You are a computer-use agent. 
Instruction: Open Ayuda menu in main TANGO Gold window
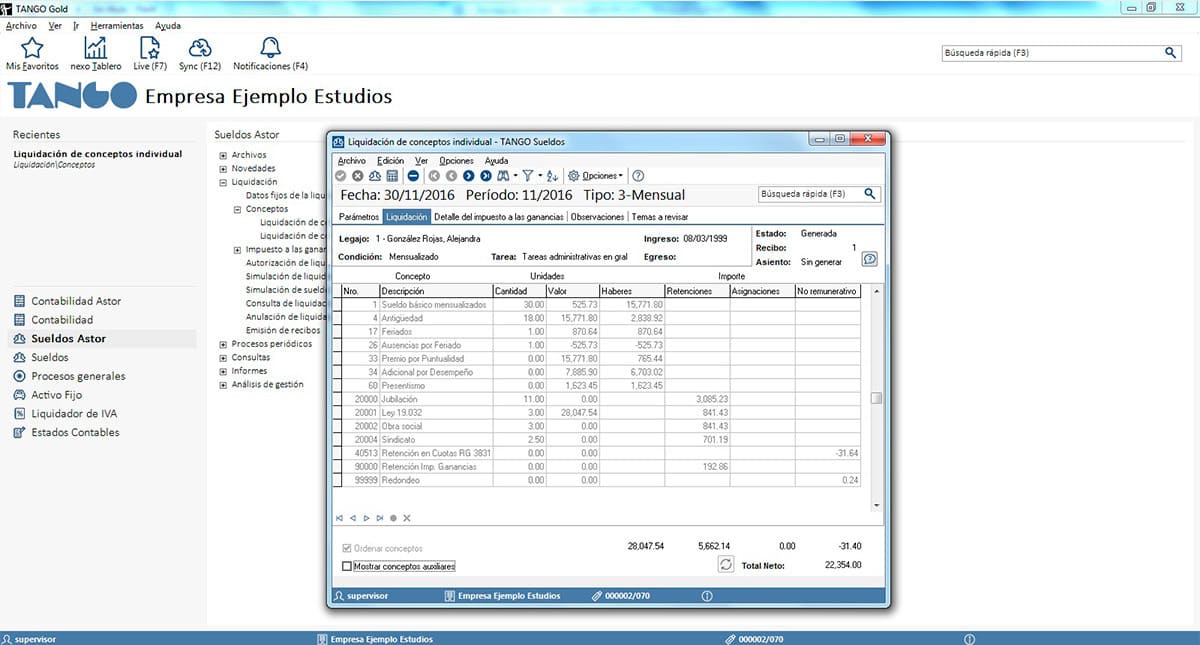pos(168,25)
